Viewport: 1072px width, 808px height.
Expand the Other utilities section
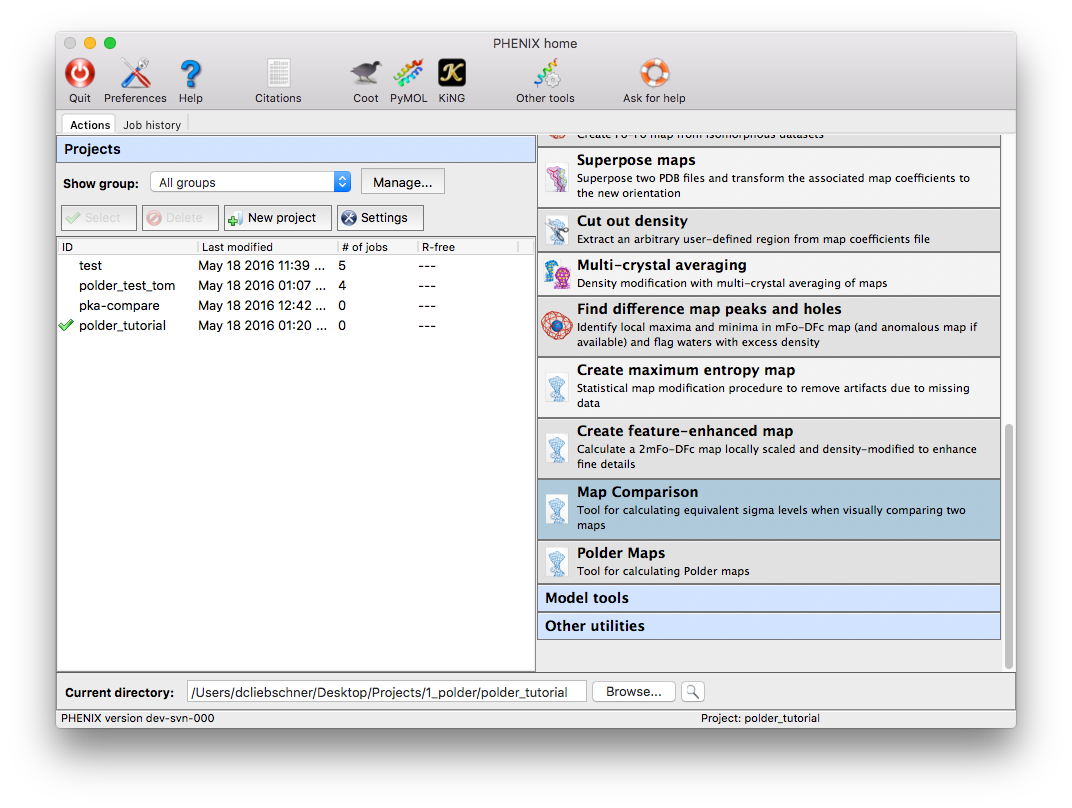coord(768,626)
